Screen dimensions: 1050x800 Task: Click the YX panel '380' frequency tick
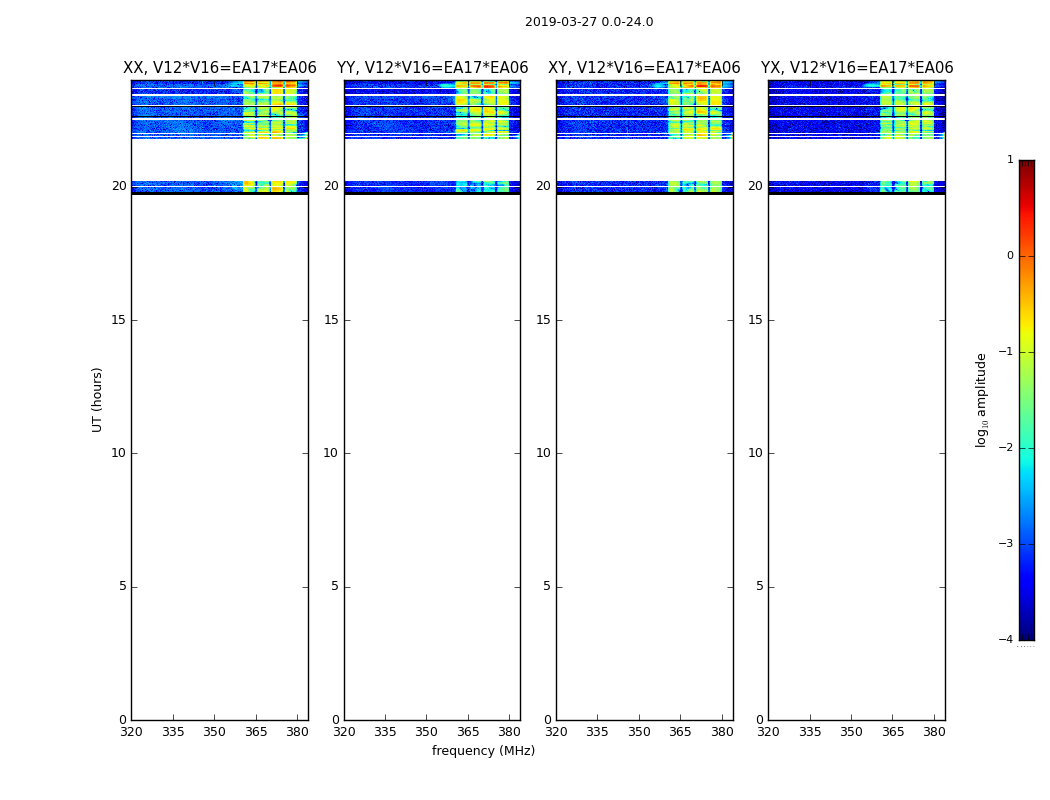click(x=934, y=732)
